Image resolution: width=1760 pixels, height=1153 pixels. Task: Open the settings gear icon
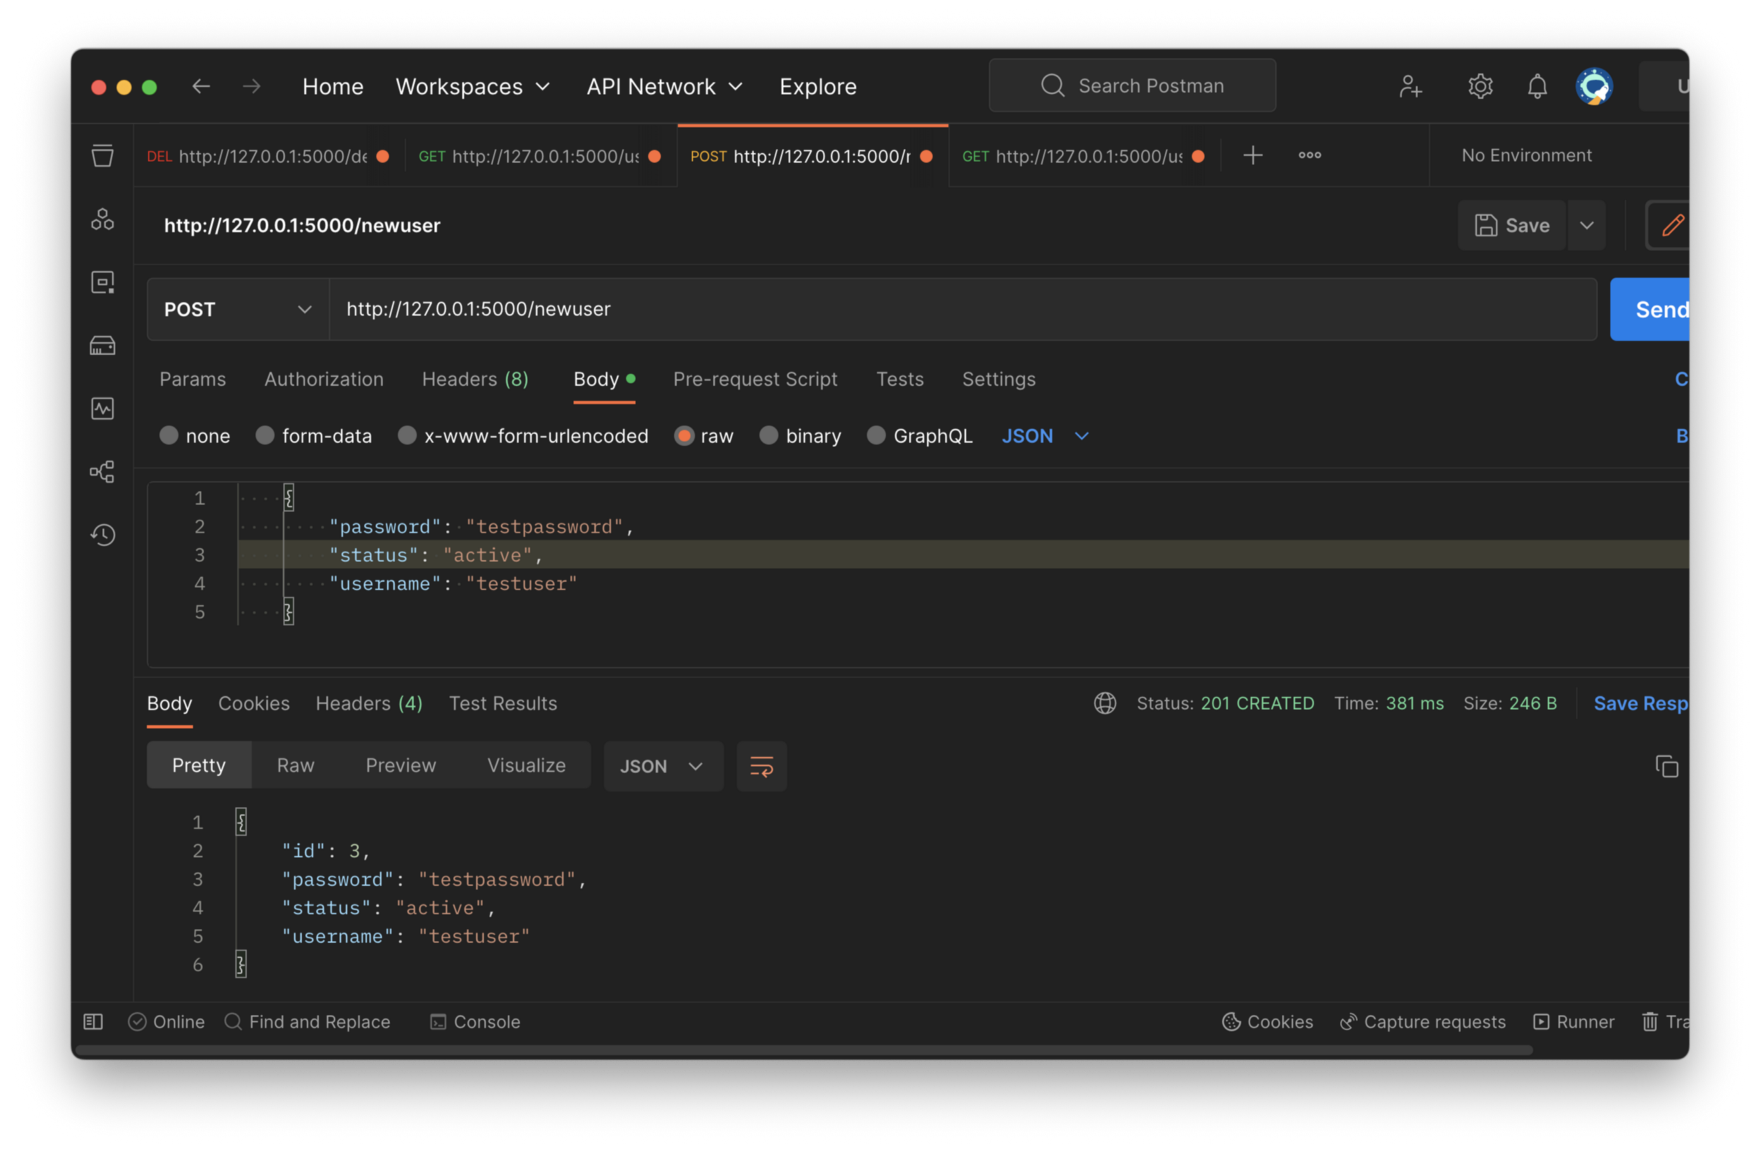tap(1480, 86)
